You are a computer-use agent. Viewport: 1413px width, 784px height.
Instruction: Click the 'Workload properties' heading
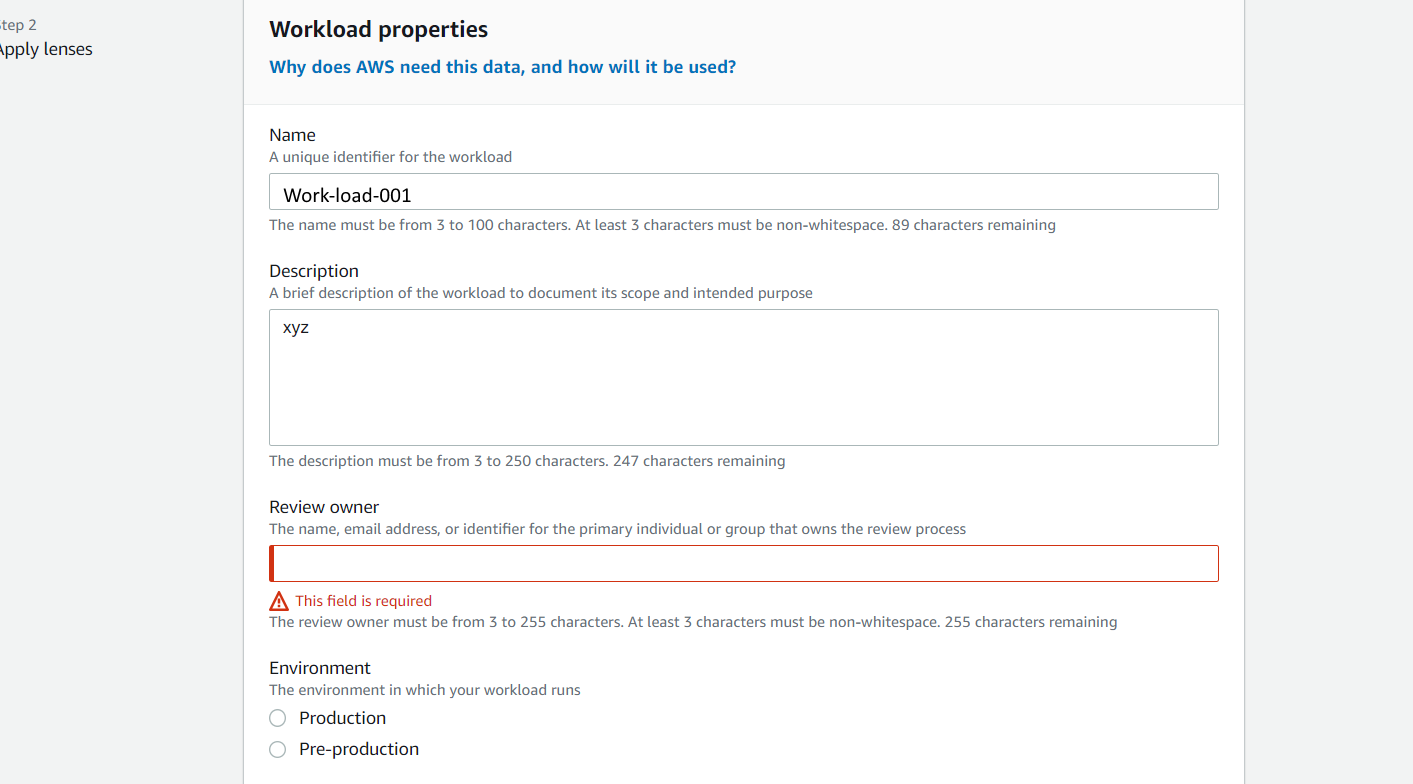tap(379, 29)
